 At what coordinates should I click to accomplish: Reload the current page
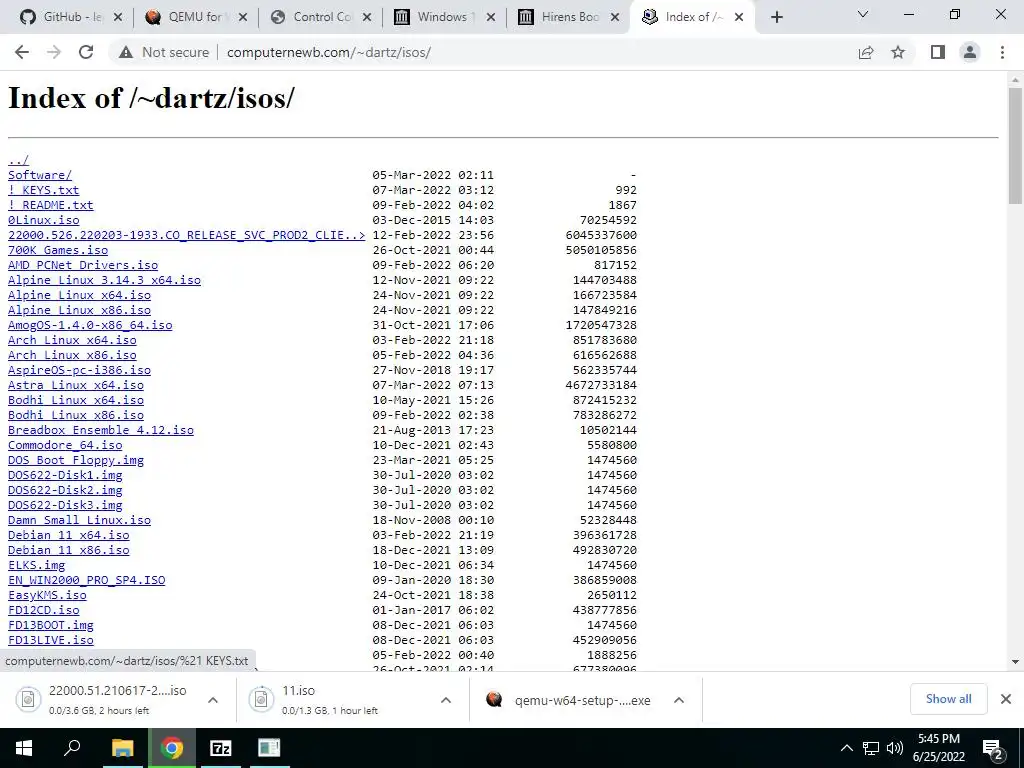[86, 52]
